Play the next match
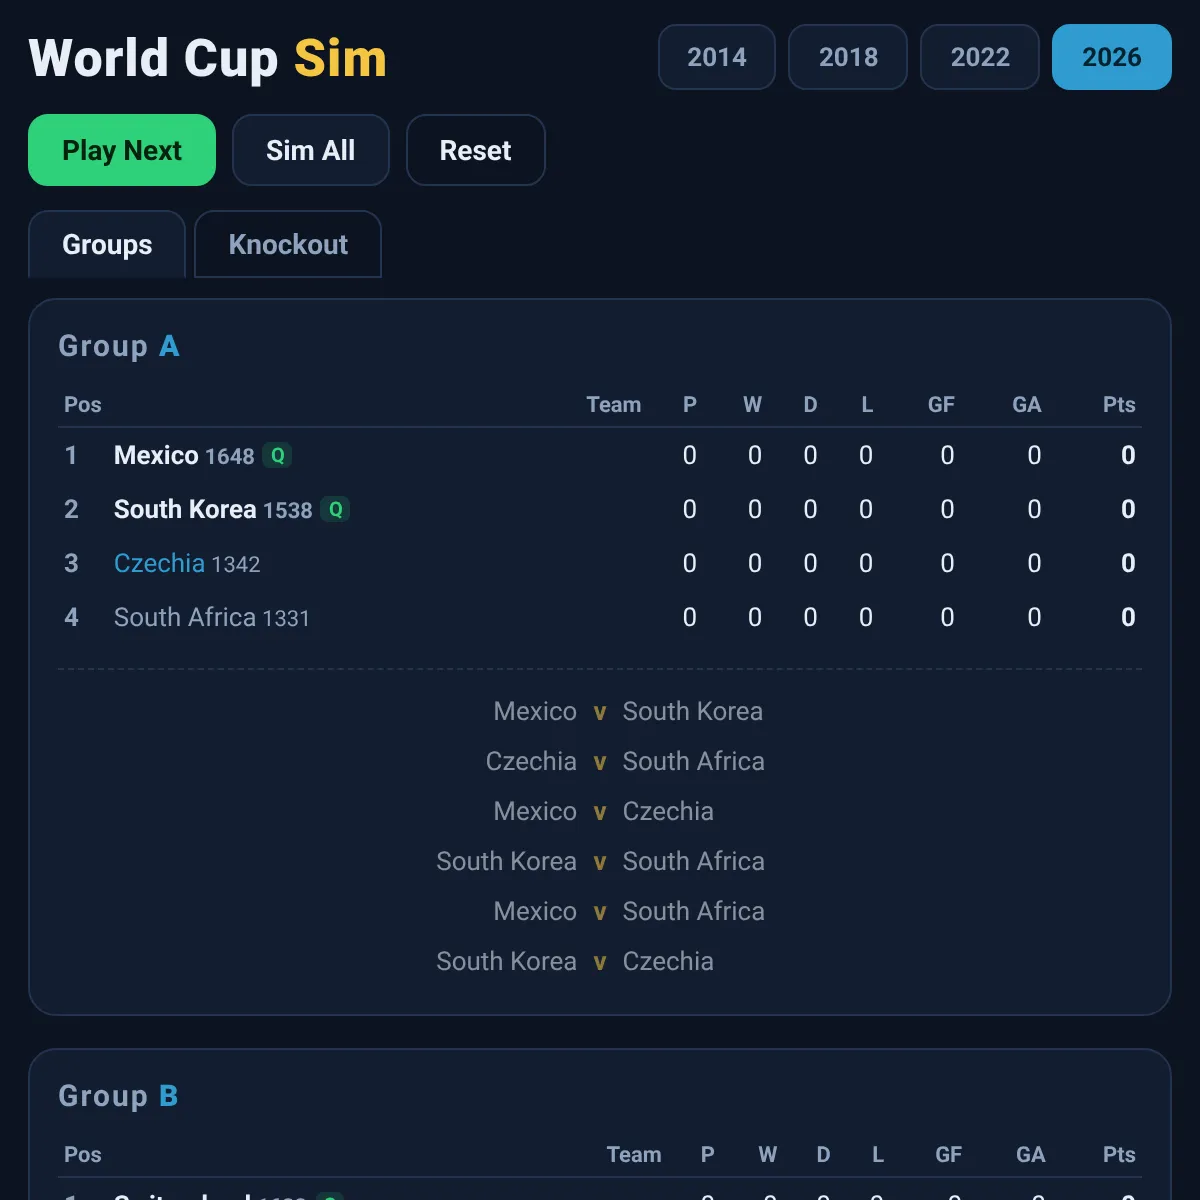The width and height of the screenshot is (1200, 1200). (x=122, y=150)
